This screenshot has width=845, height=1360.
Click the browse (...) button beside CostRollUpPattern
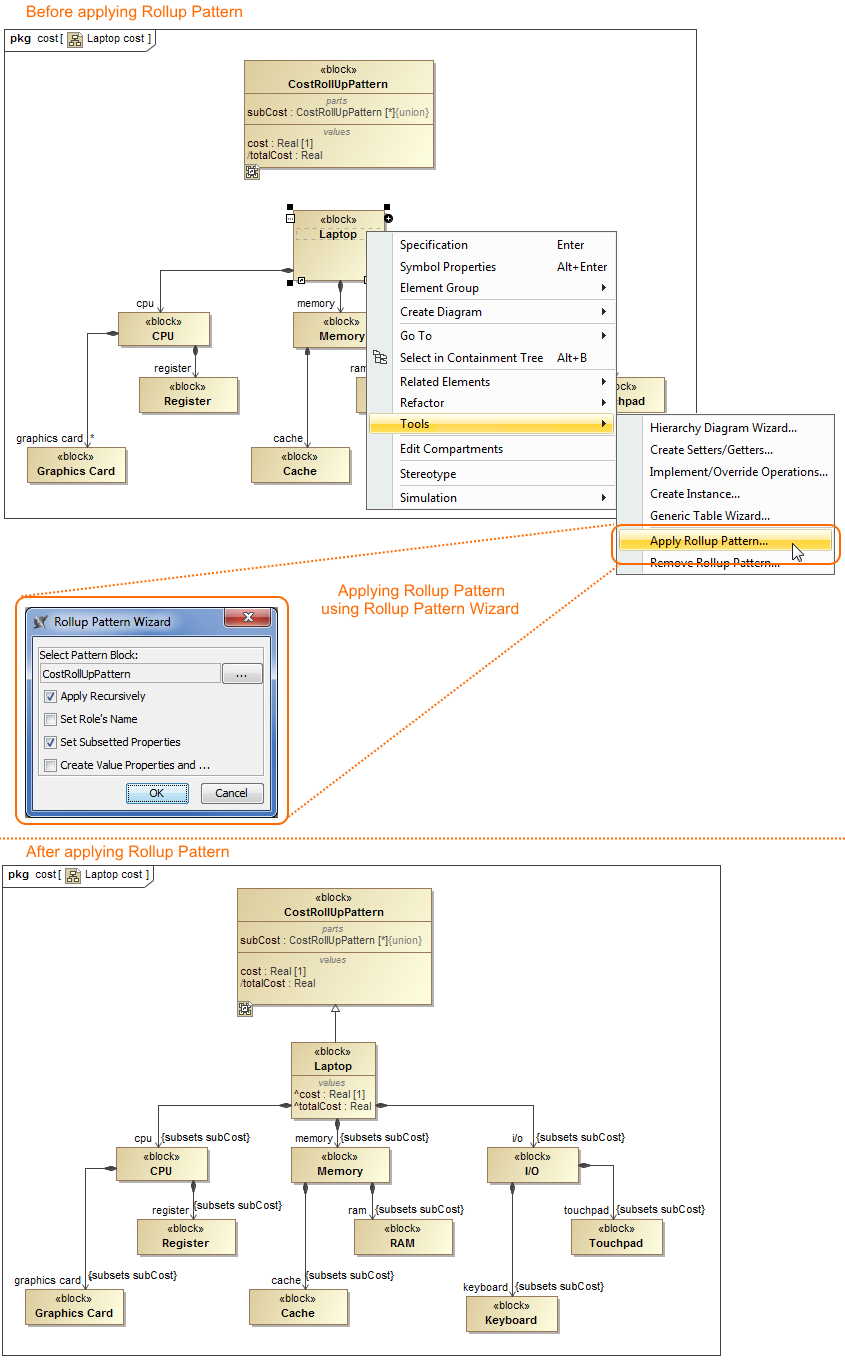[x=242, y=674]
